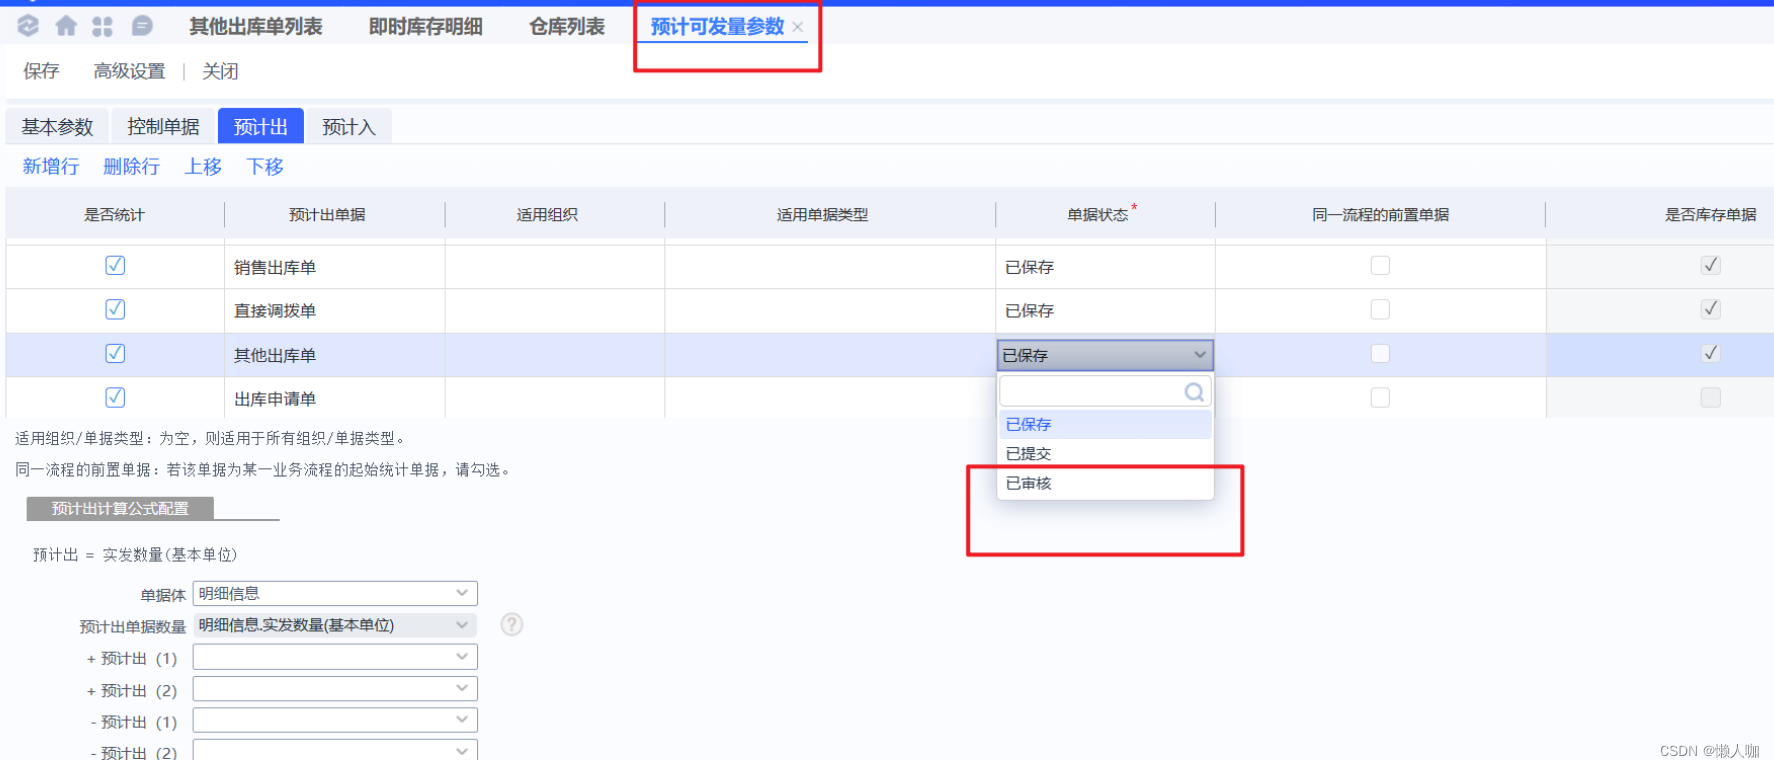
Task: Open the - 预计出 (2) dropdown
Action: coord(335,750)
